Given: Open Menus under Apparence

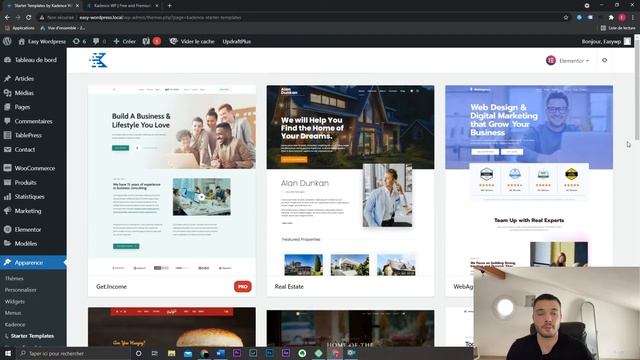Looking at the screenshot, I should (13, 313).
